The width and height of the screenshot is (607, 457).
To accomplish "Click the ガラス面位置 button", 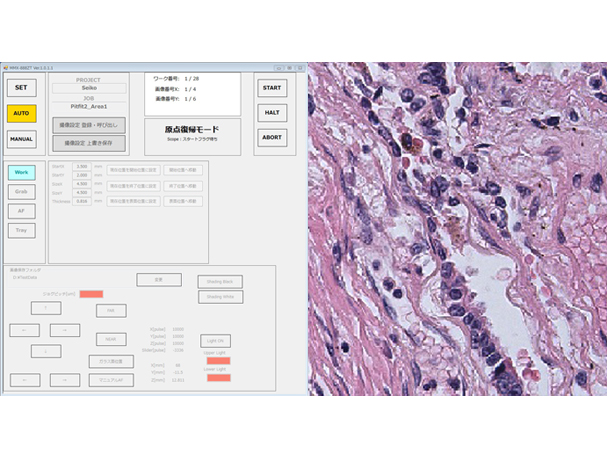I will tap(111, 361).
